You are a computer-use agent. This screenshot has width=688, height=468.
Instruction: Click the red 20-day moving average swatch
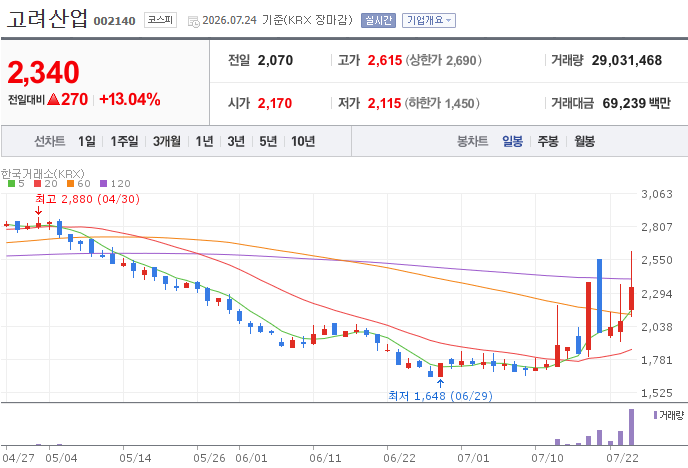click(38, 183)
